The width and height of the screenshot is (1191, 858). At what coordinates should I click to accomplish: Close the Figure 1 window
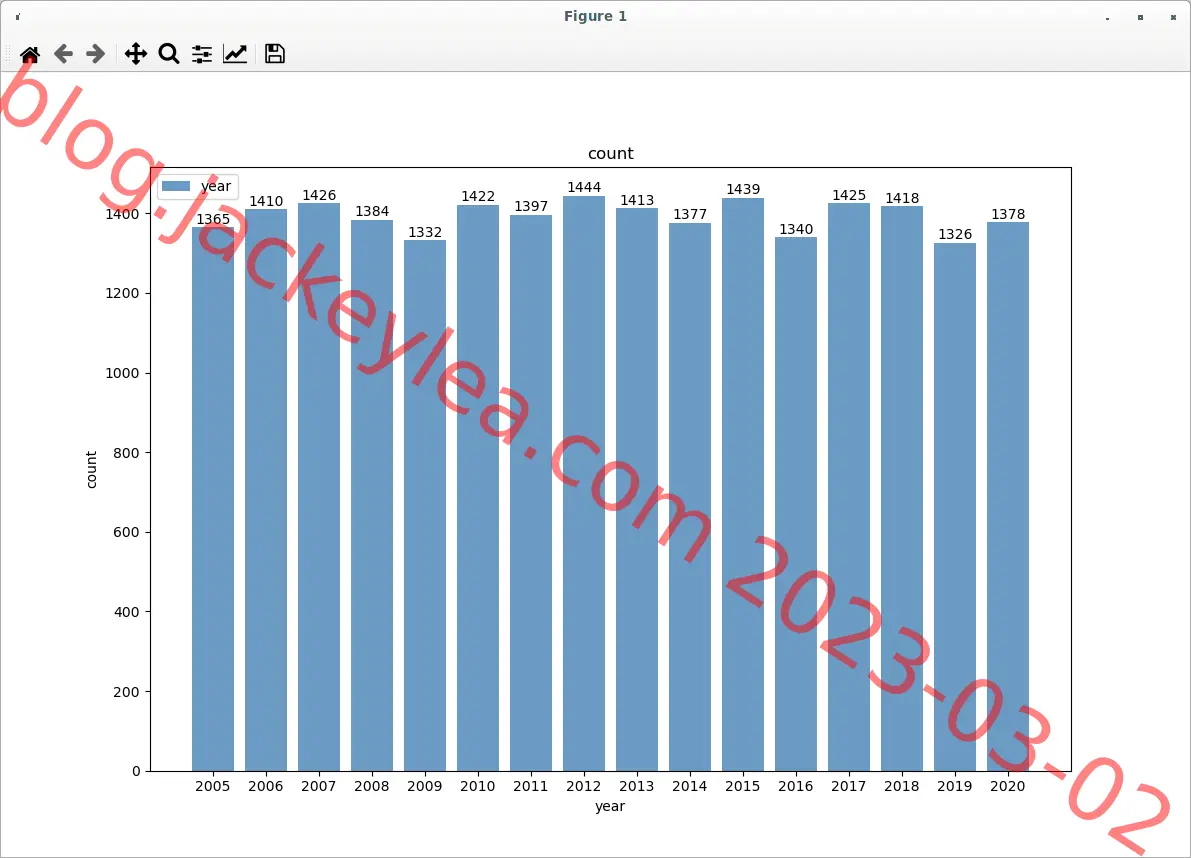tap(1173, 17)
